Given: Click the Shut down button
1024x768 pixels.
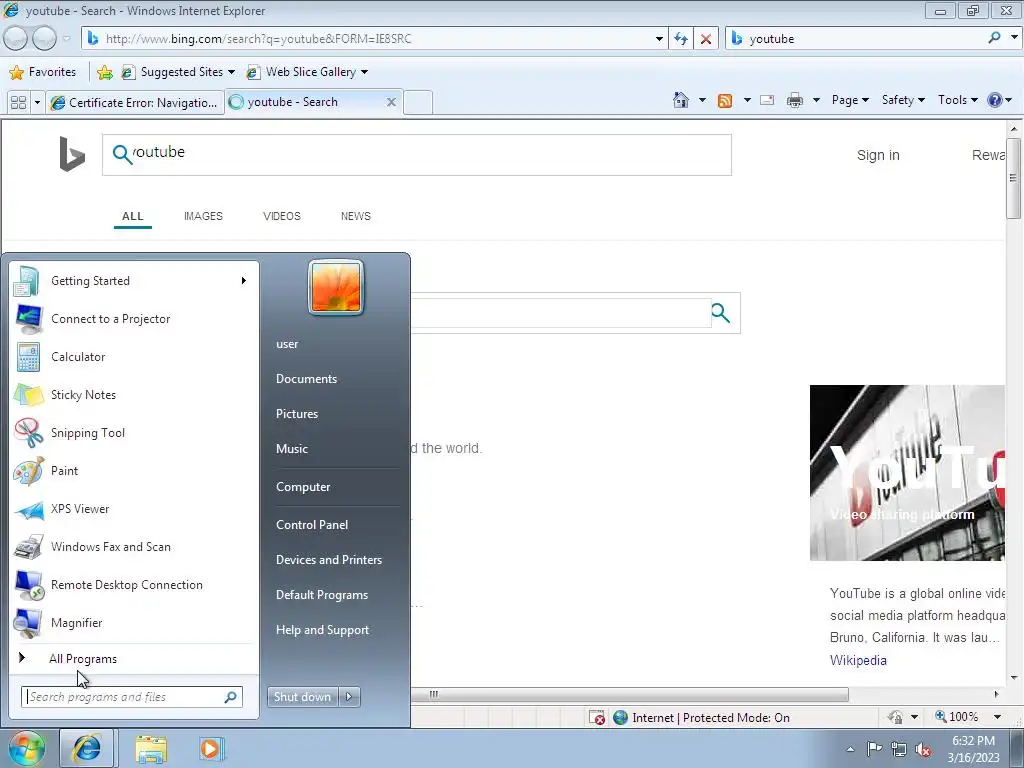Looking at the screenshot, I should [302, 697].
